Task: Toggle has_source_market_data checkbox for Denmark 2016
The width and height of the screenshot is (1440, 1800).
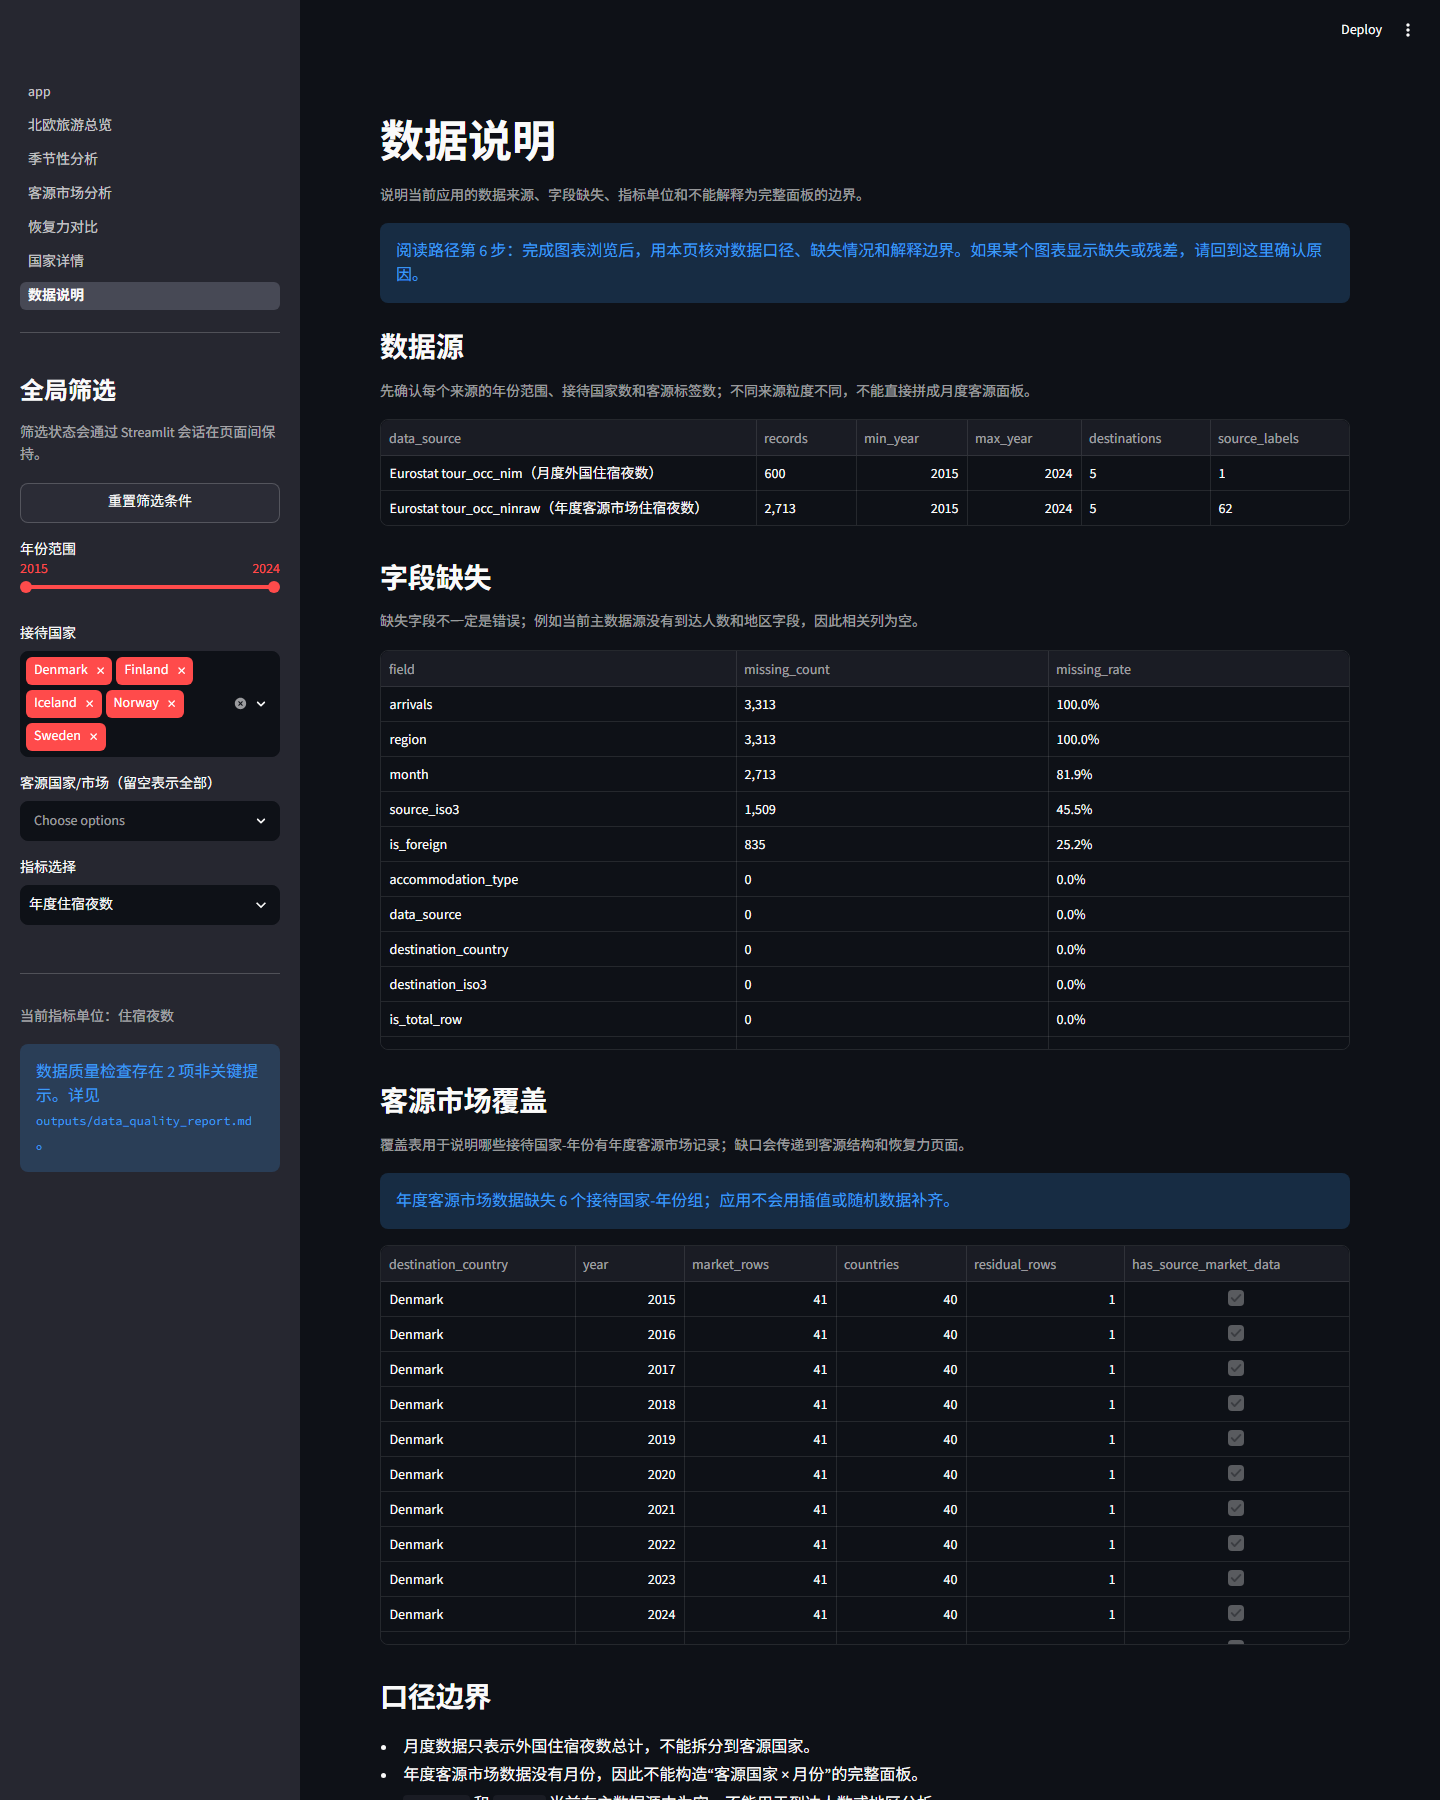Action: click(1236, 1333)
